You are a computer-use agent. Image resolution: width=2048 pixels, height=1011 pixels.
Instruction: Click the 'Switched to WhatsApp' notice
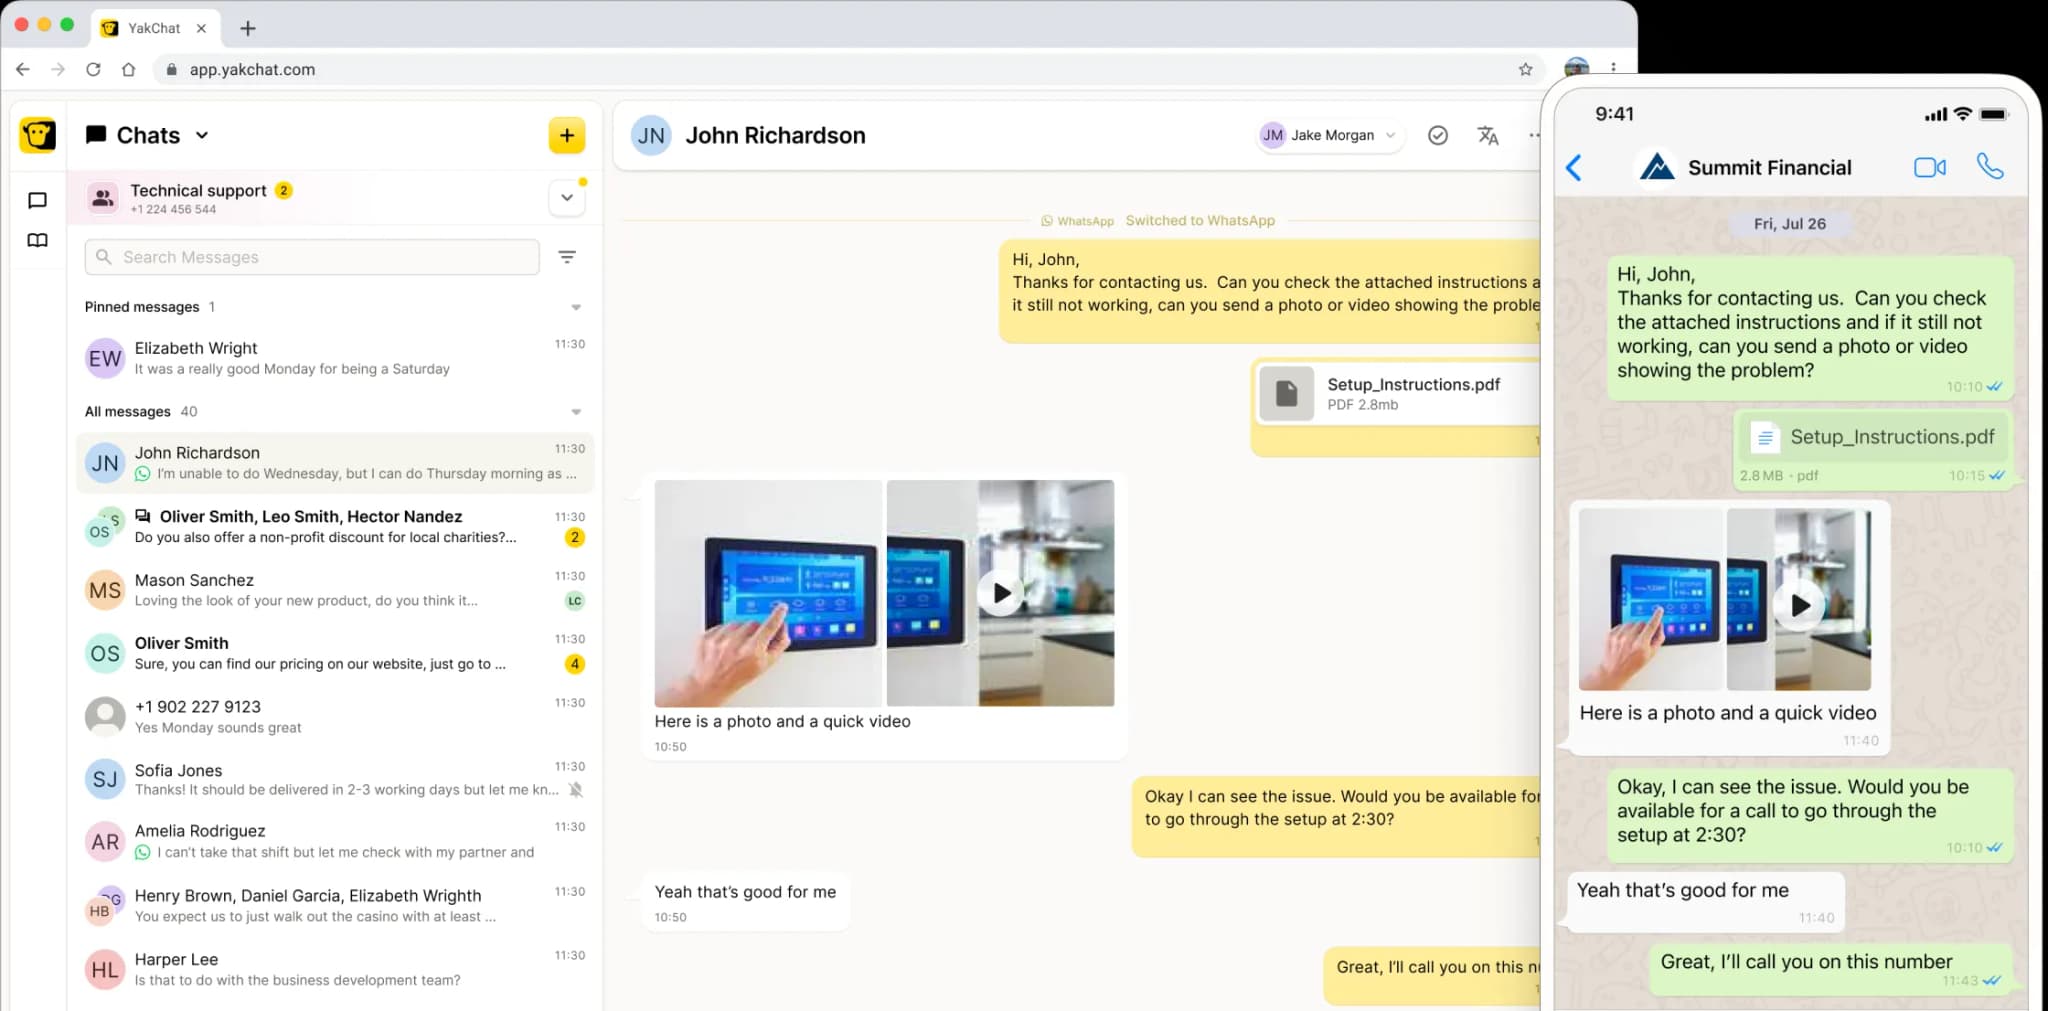[1199, 220]
